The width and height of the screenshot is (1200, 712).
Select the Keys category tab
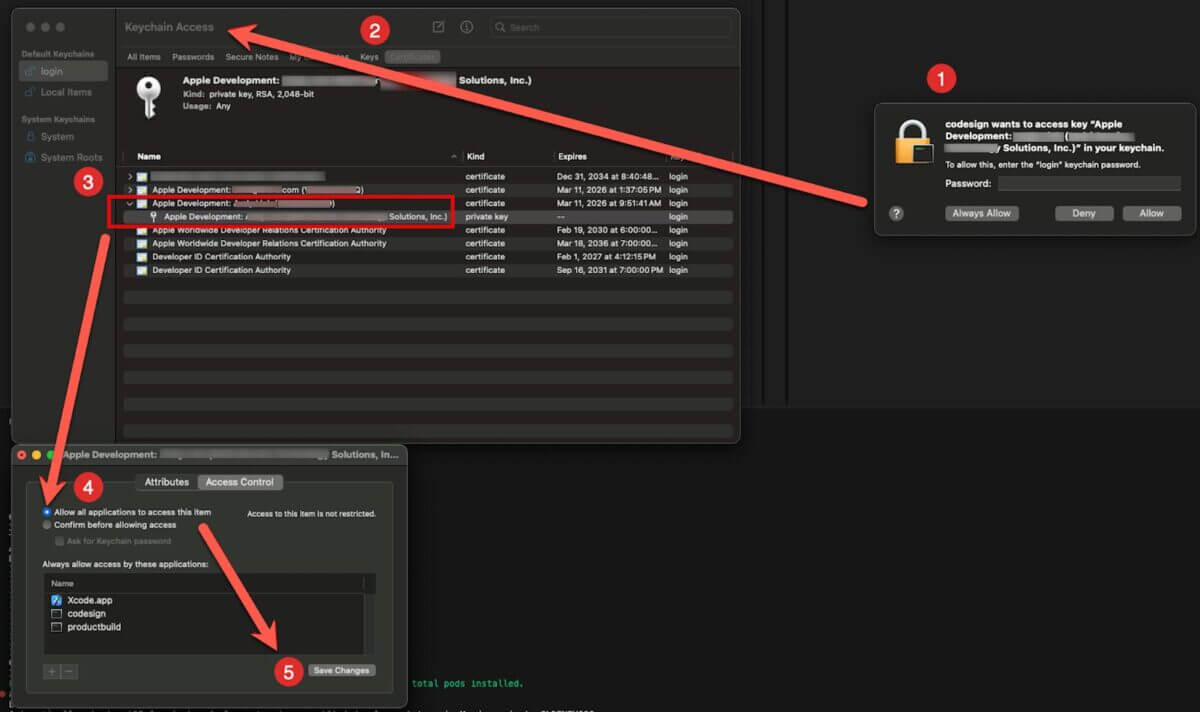pyautogui.click(x=370, y=57)
